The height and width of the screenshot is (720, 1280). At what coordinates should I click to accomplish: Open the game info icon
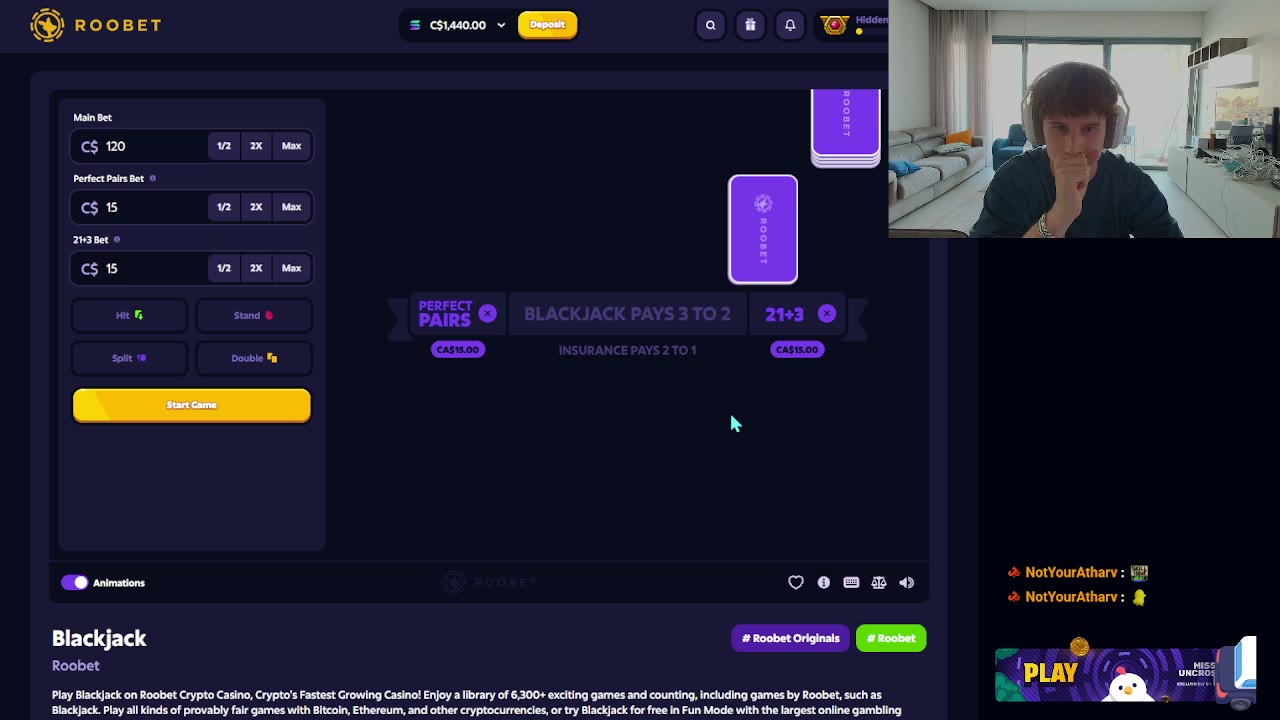click(824, 583)
